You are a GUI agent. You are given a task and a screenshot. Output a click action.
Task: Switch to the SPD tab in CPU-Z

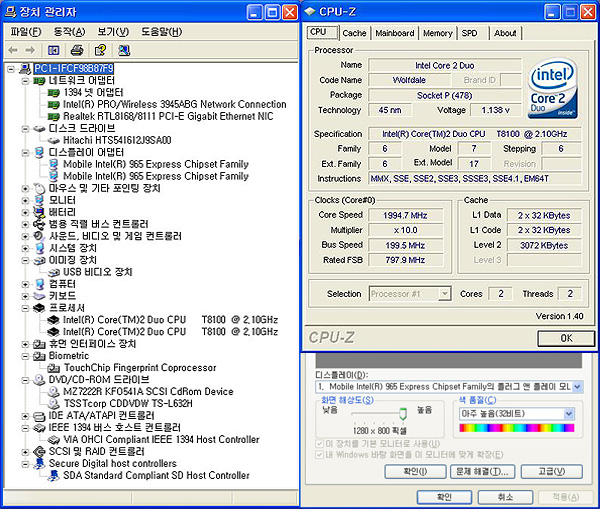point(469,33)
